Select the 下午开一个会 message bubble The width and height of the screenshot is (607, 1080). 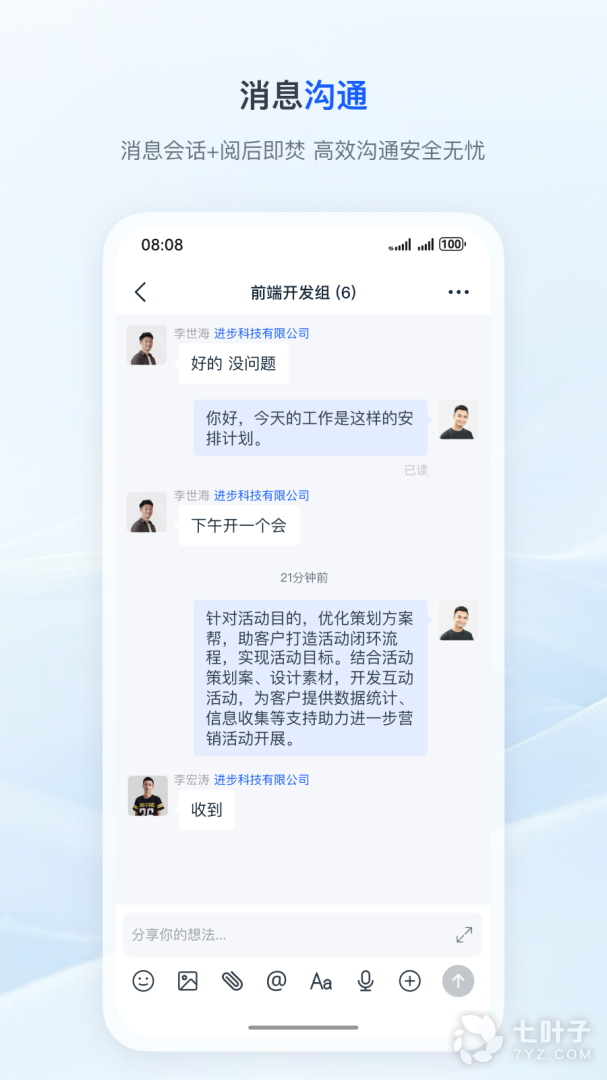click(x=239, y=526)
